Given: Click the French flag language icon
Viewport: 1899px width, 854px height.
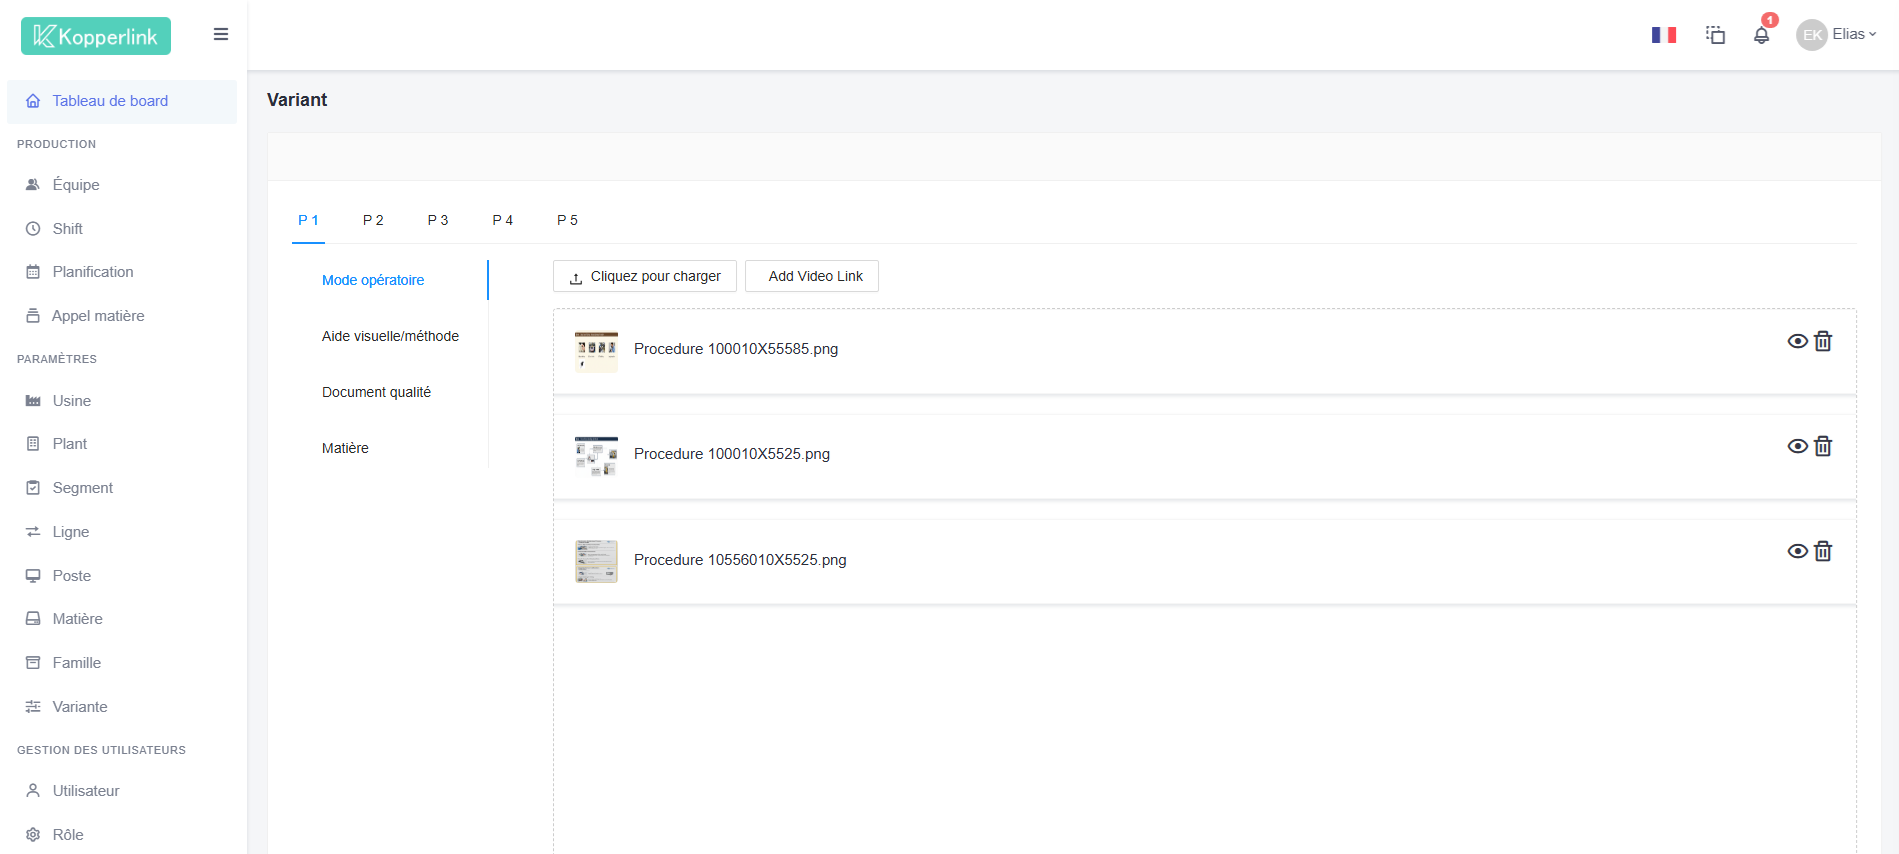Looking at the screenshot, I should coord(1663,35).
